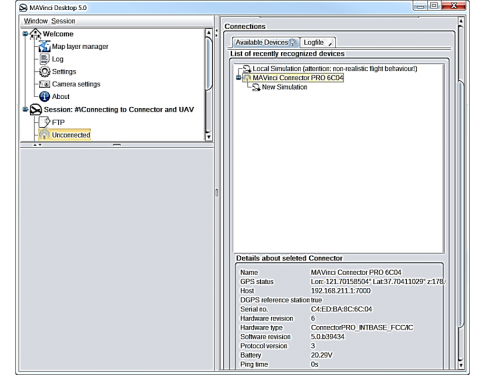Collapse the MAVinci Connector PRO 6C04 node
485x375 pixels.
point(238,78)
